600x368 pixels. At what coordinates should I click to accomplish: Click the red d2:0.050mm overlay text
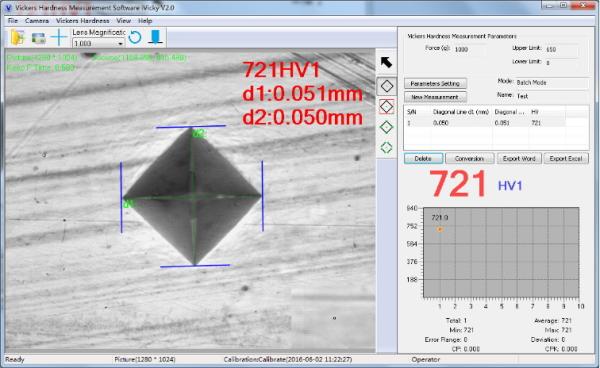pos(302,117)
